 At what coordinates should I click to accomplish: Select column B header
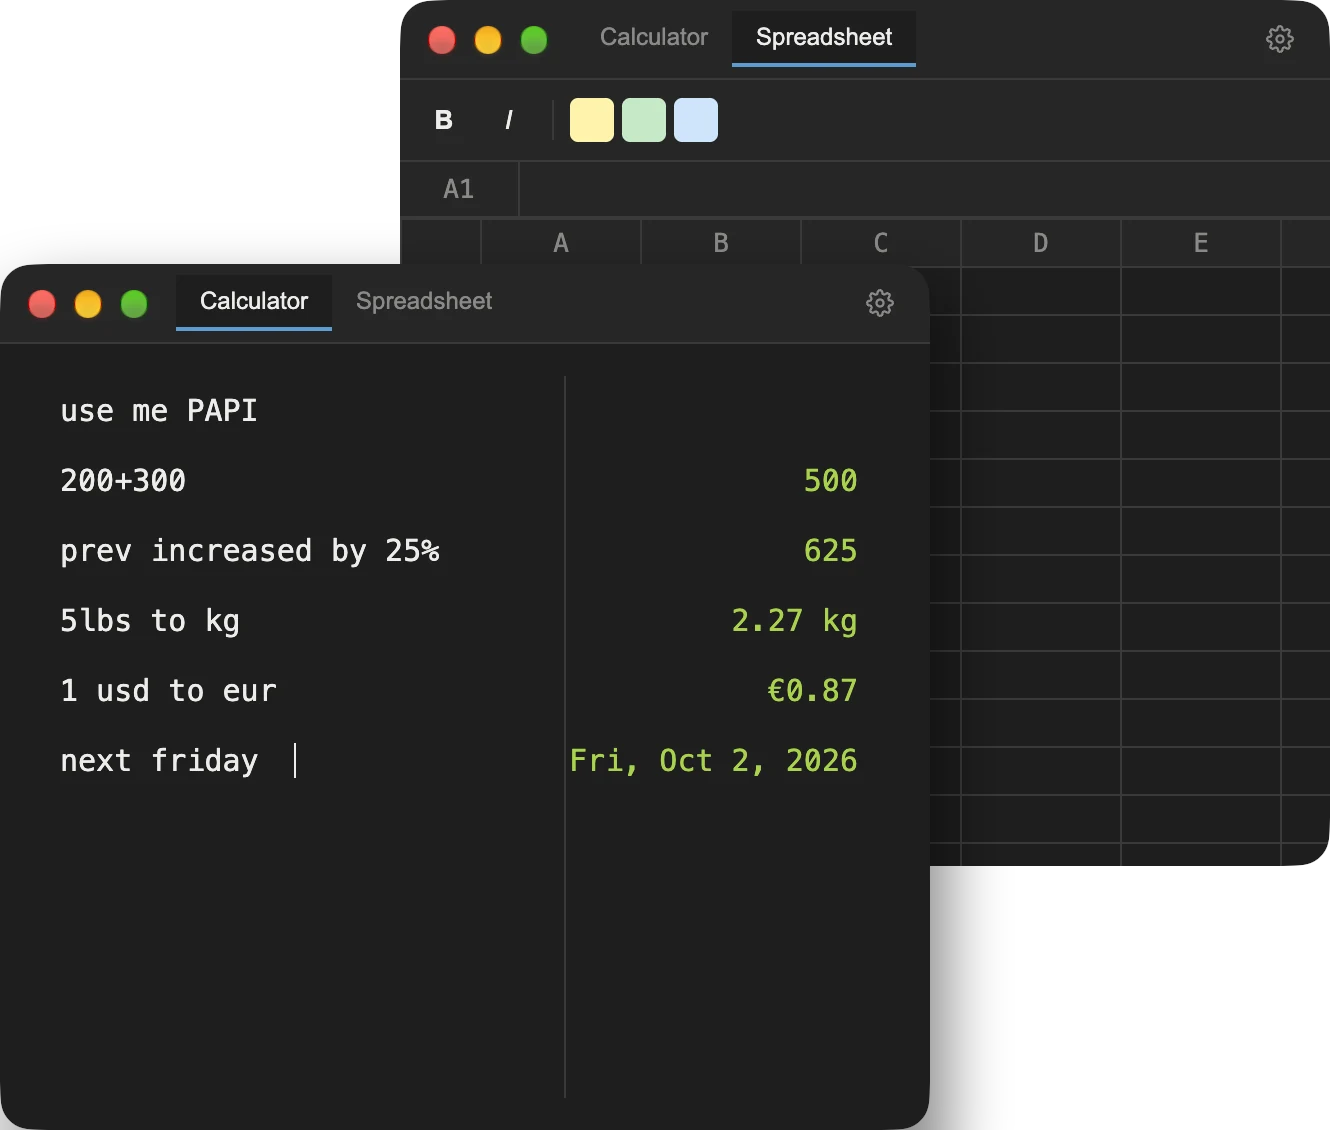point(721,243)
